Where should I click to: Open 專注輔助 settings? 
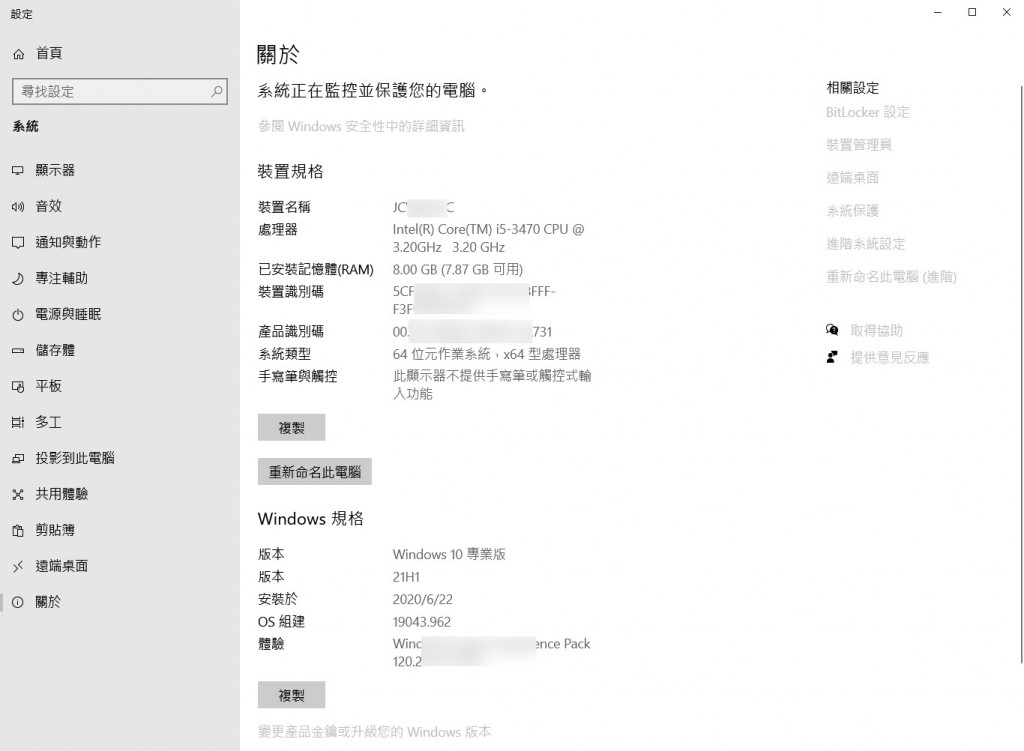point(120,278)
